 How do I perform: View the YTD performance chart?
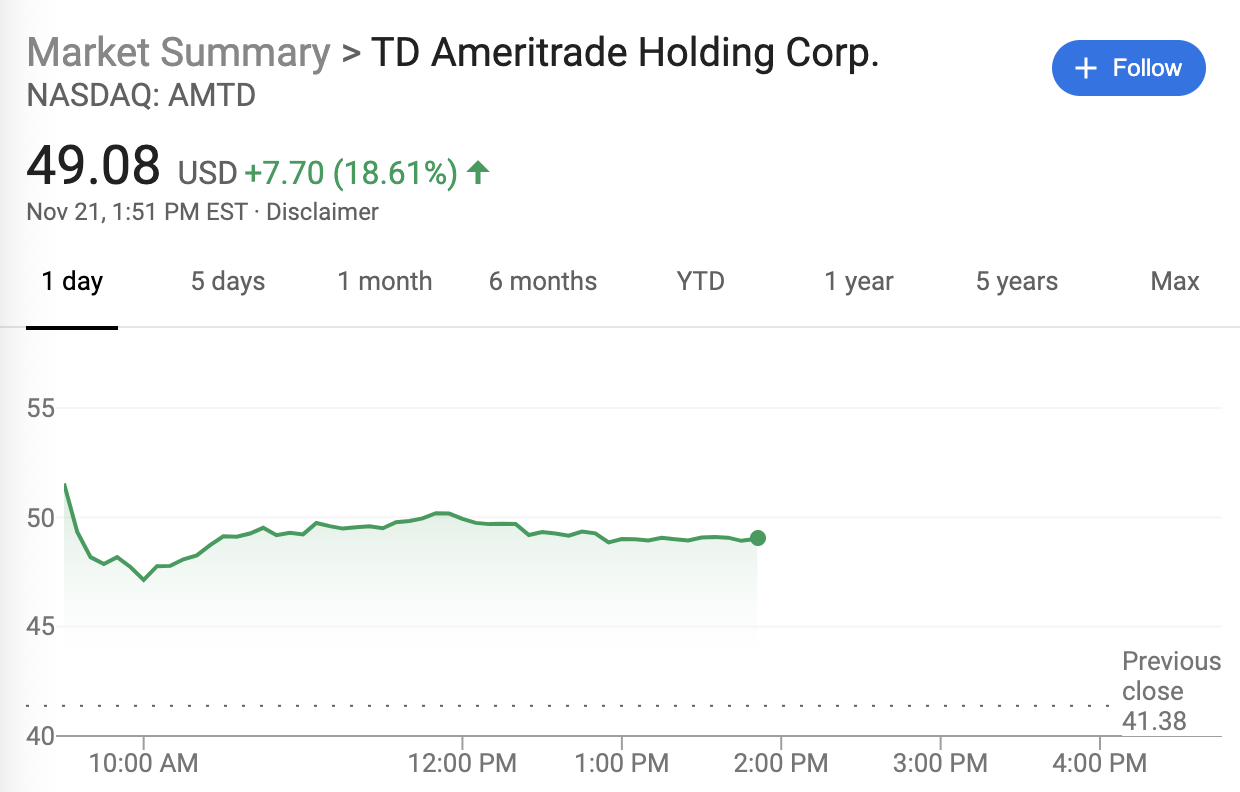click(x=700, y=282)
